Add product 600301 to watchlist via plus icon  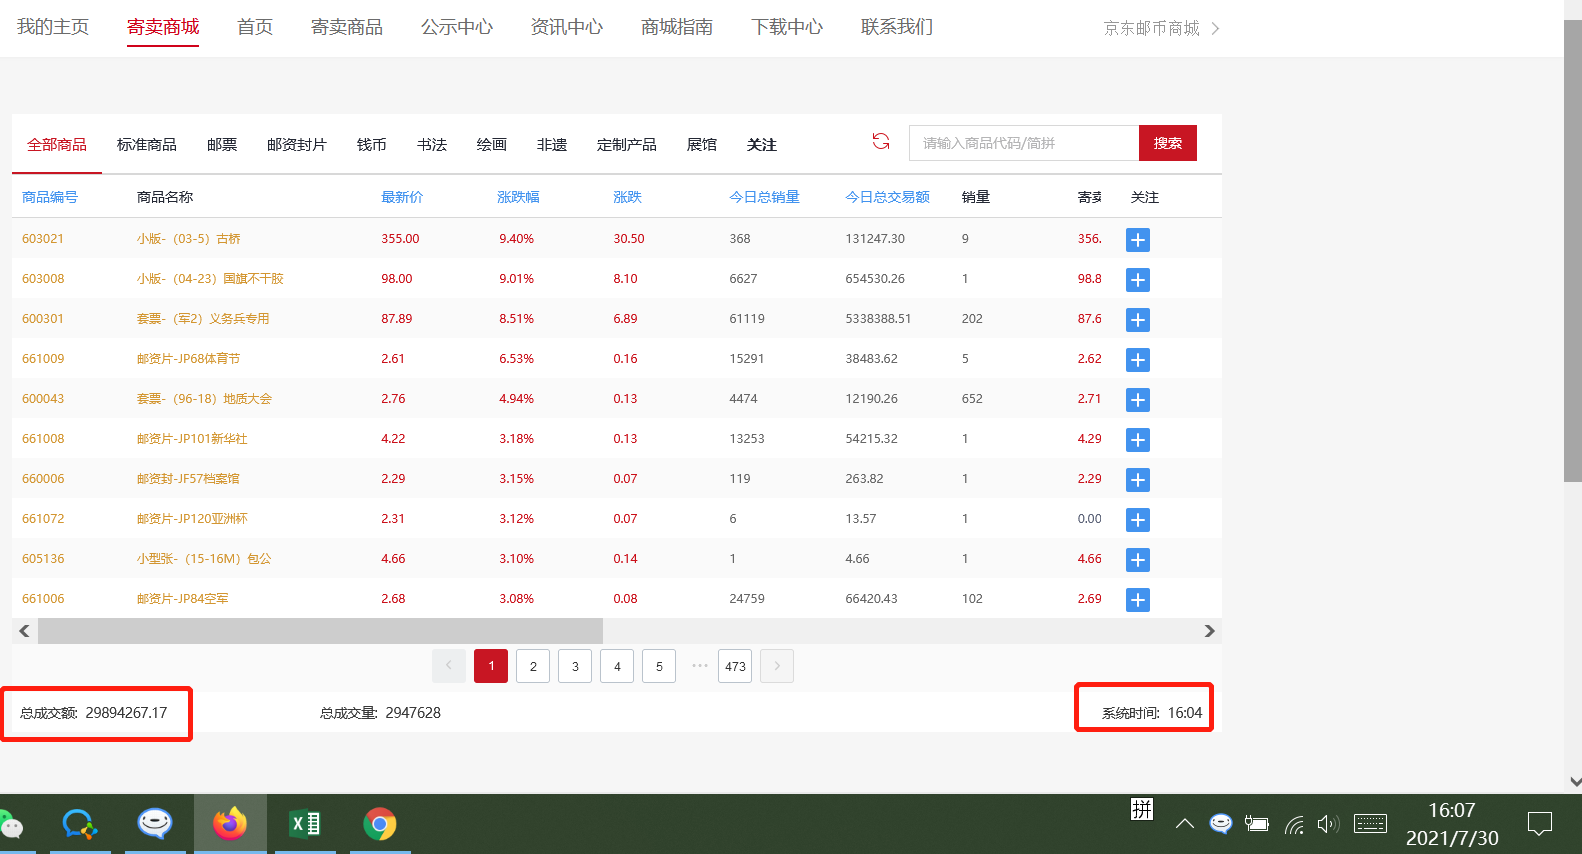tap(1138, 320)
